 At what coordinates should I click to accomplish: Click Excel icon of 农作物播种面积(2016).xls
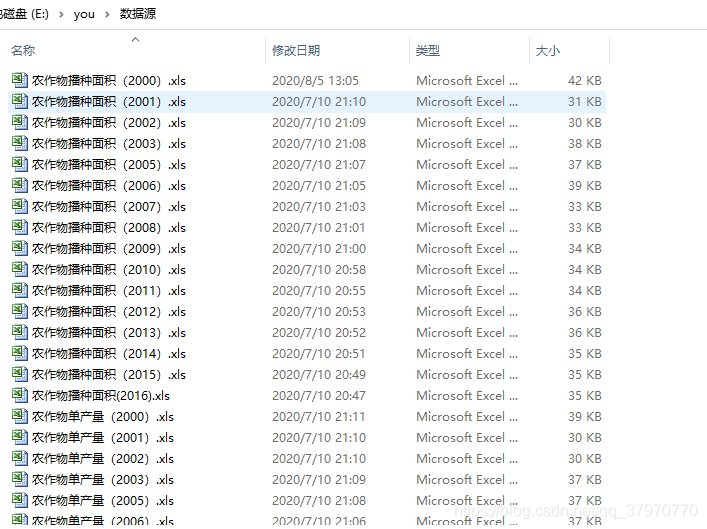click(19, 396)
